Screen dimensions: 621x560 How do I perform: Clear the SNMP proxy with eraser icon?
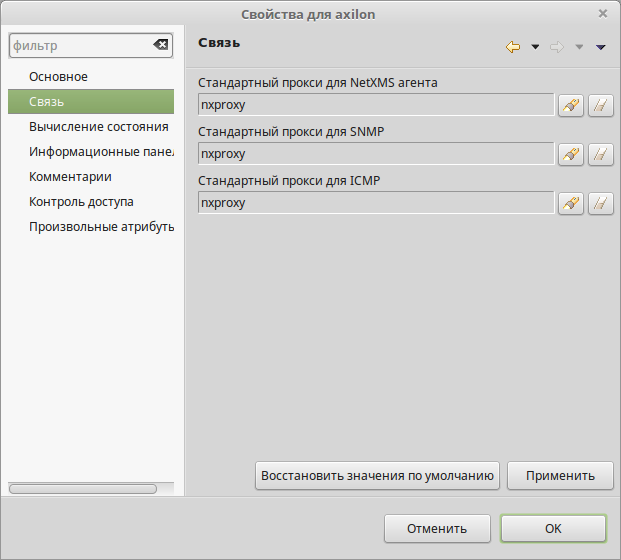pyautogui.click(x=600, y=154)
